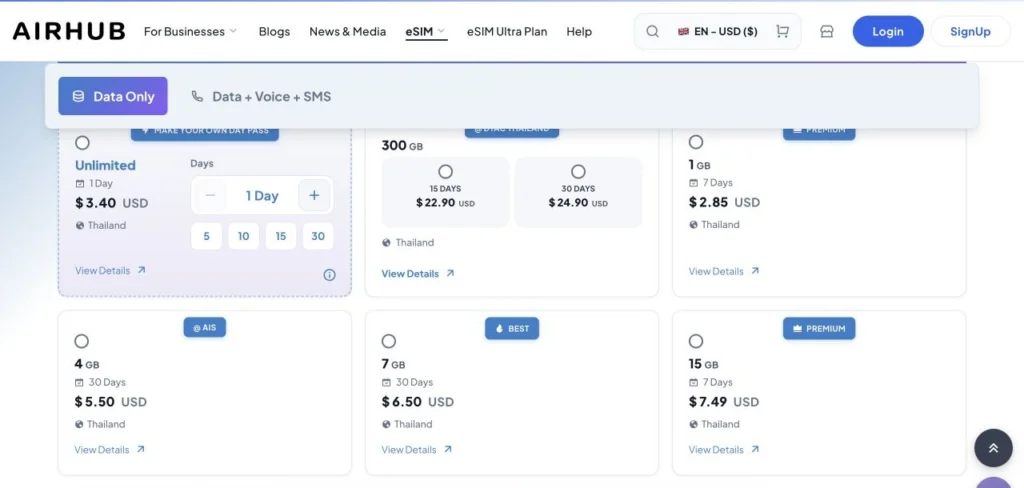
Task: Click the BEST badge on 7 GB card
Action: pyautogui.click(x=512, y=329)
